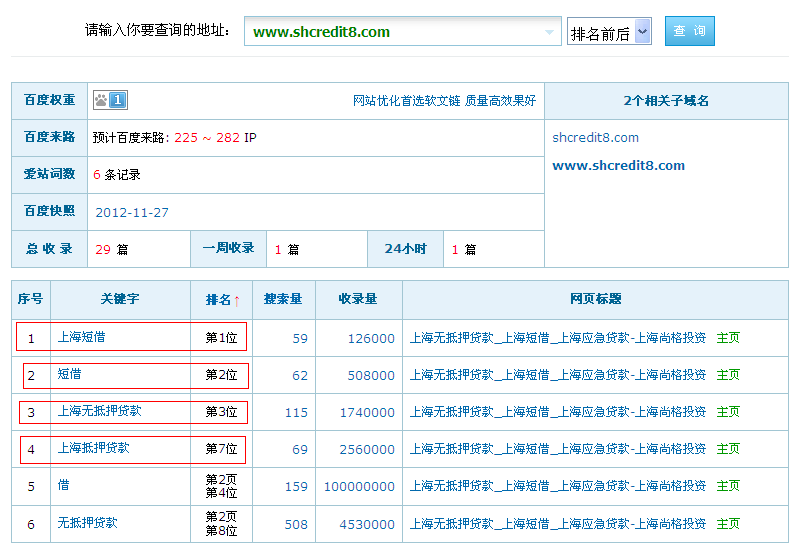This screenshot has width=795, height=546.
Task: Click the search volume 508 in row 6
Action: pyautogui.click(x=296, y=524)
